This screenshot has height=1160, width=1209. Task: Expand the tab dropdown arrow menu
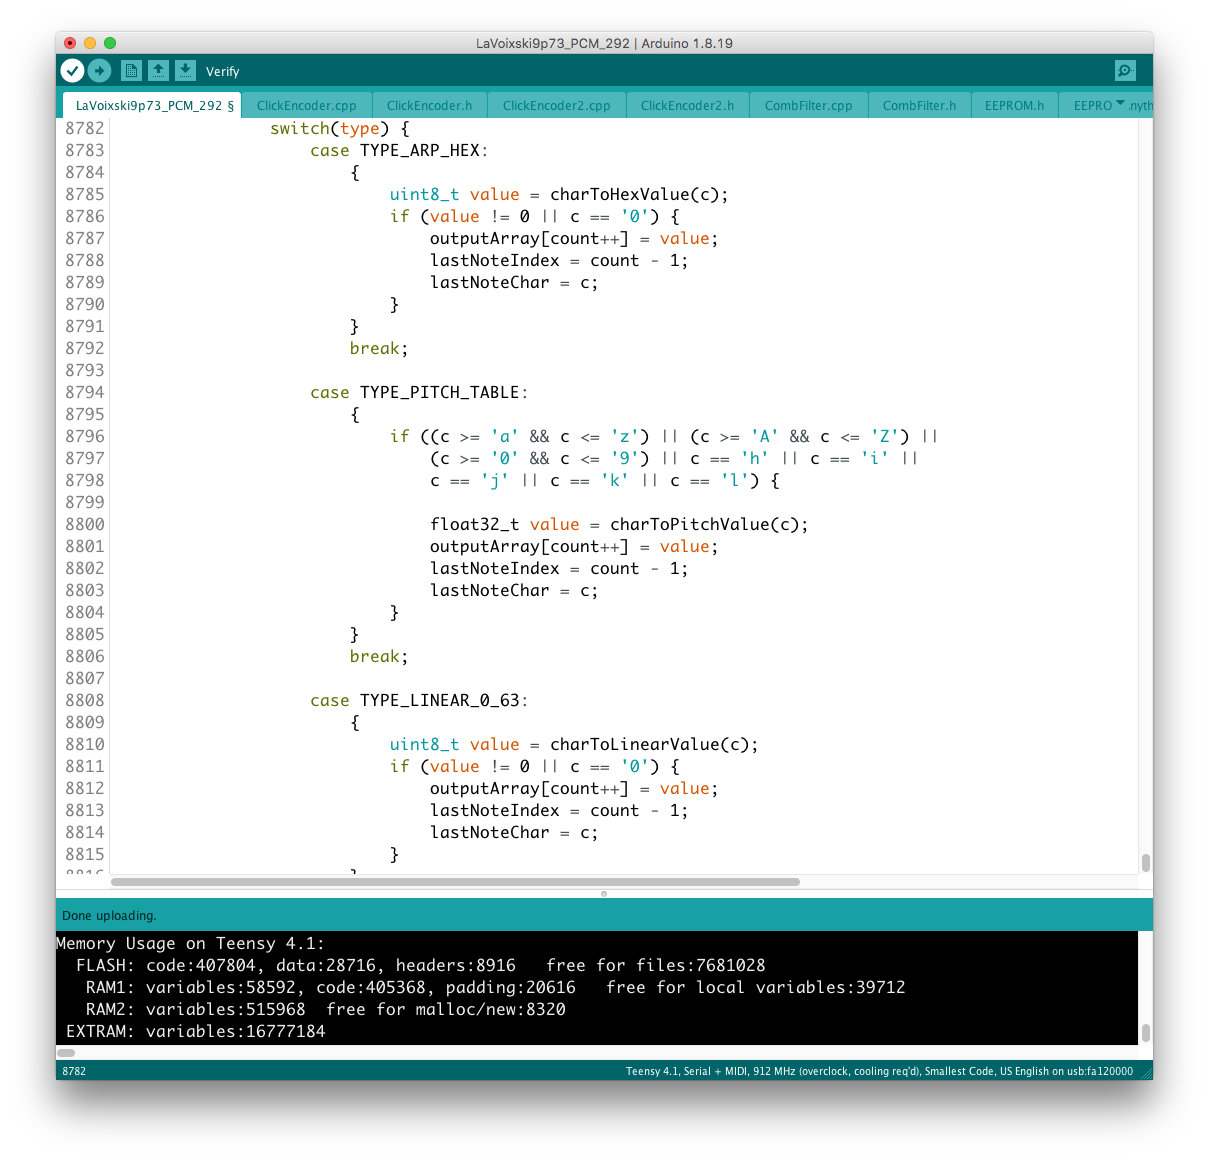tap(1120, 104)
